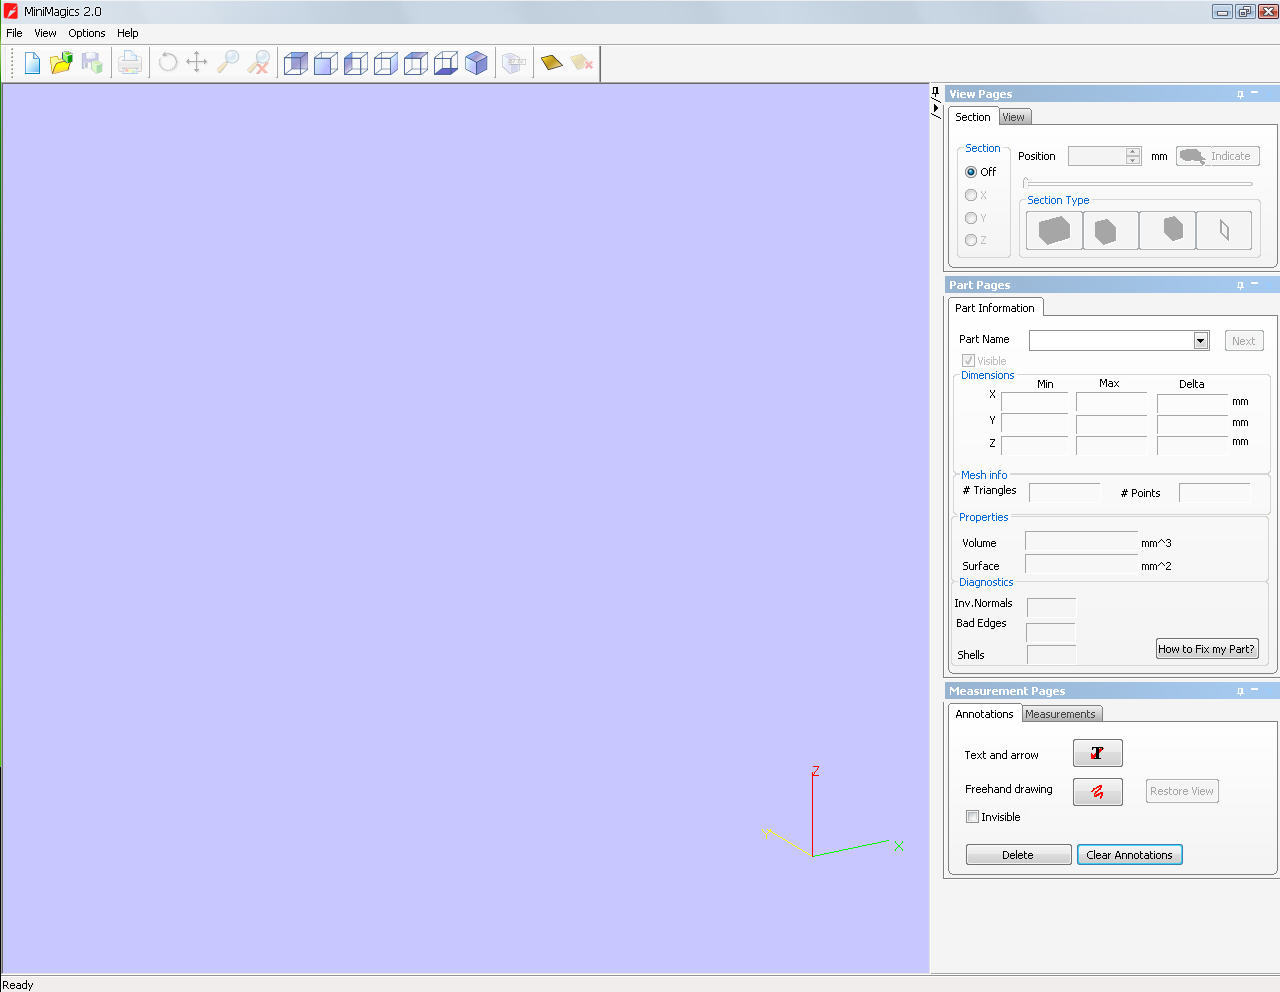Click the Triangles count field
Screen dimensions: 1280x992
click(1064, 492)
